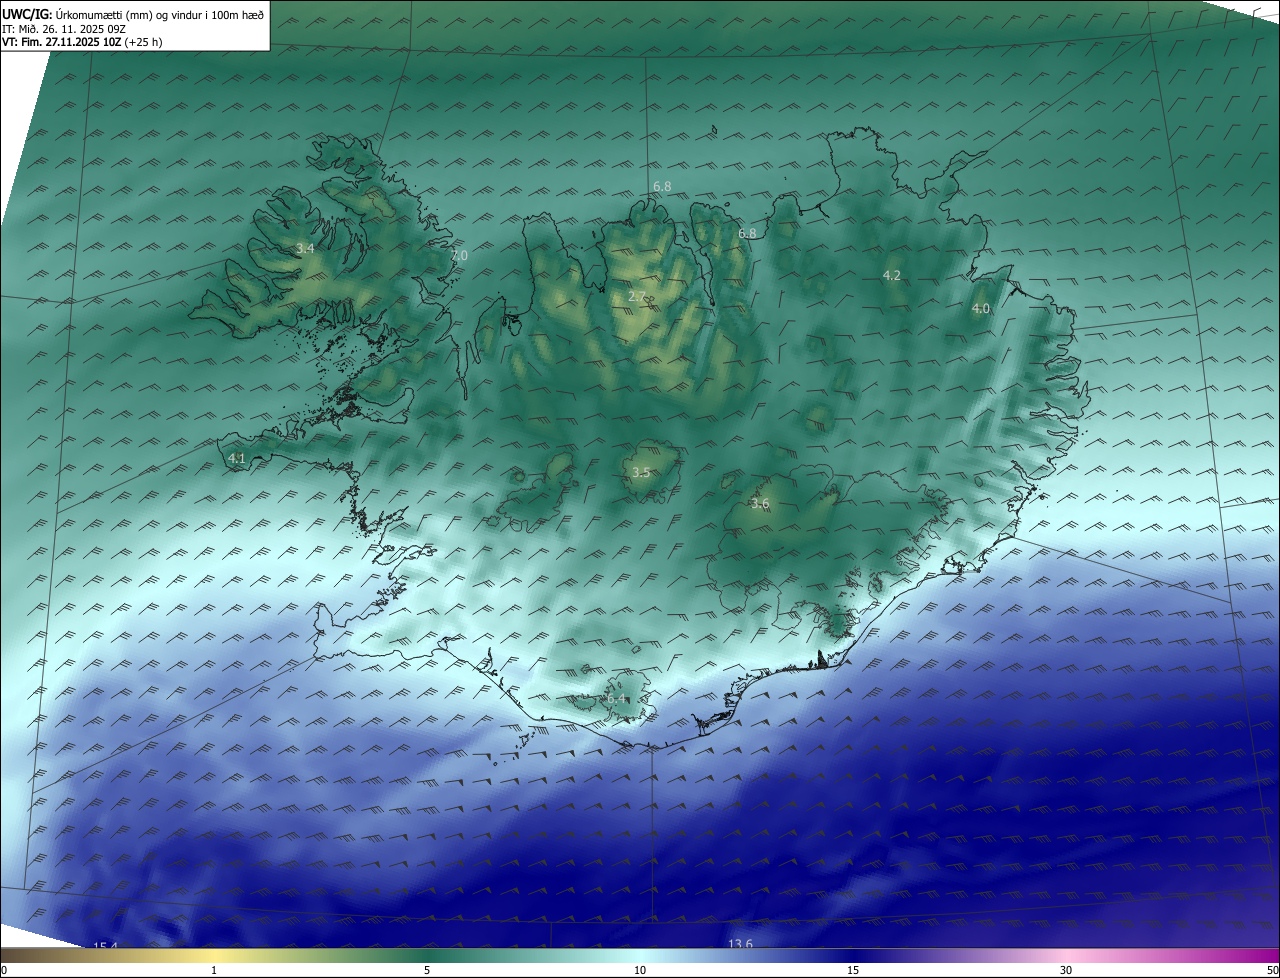This screenshot has height=978, width=1280.
Task: Click the 4.1 value on the map
Action: coord(237,459)
